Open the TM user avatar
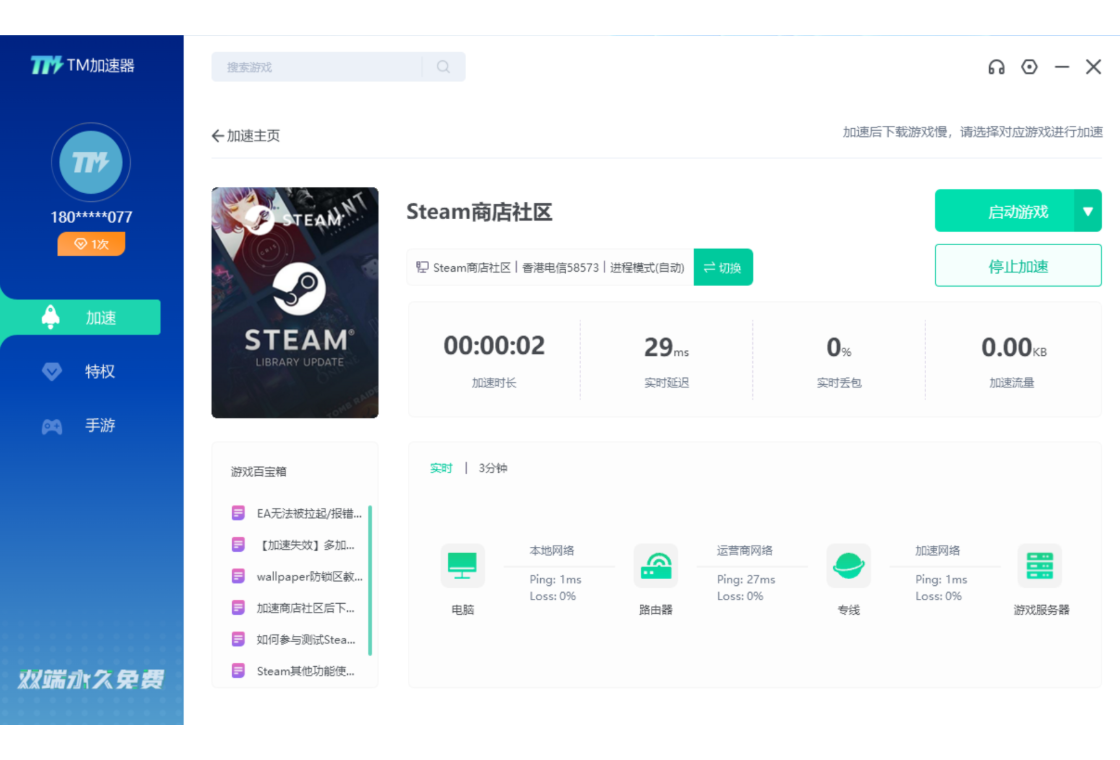 tap(91, 163)
